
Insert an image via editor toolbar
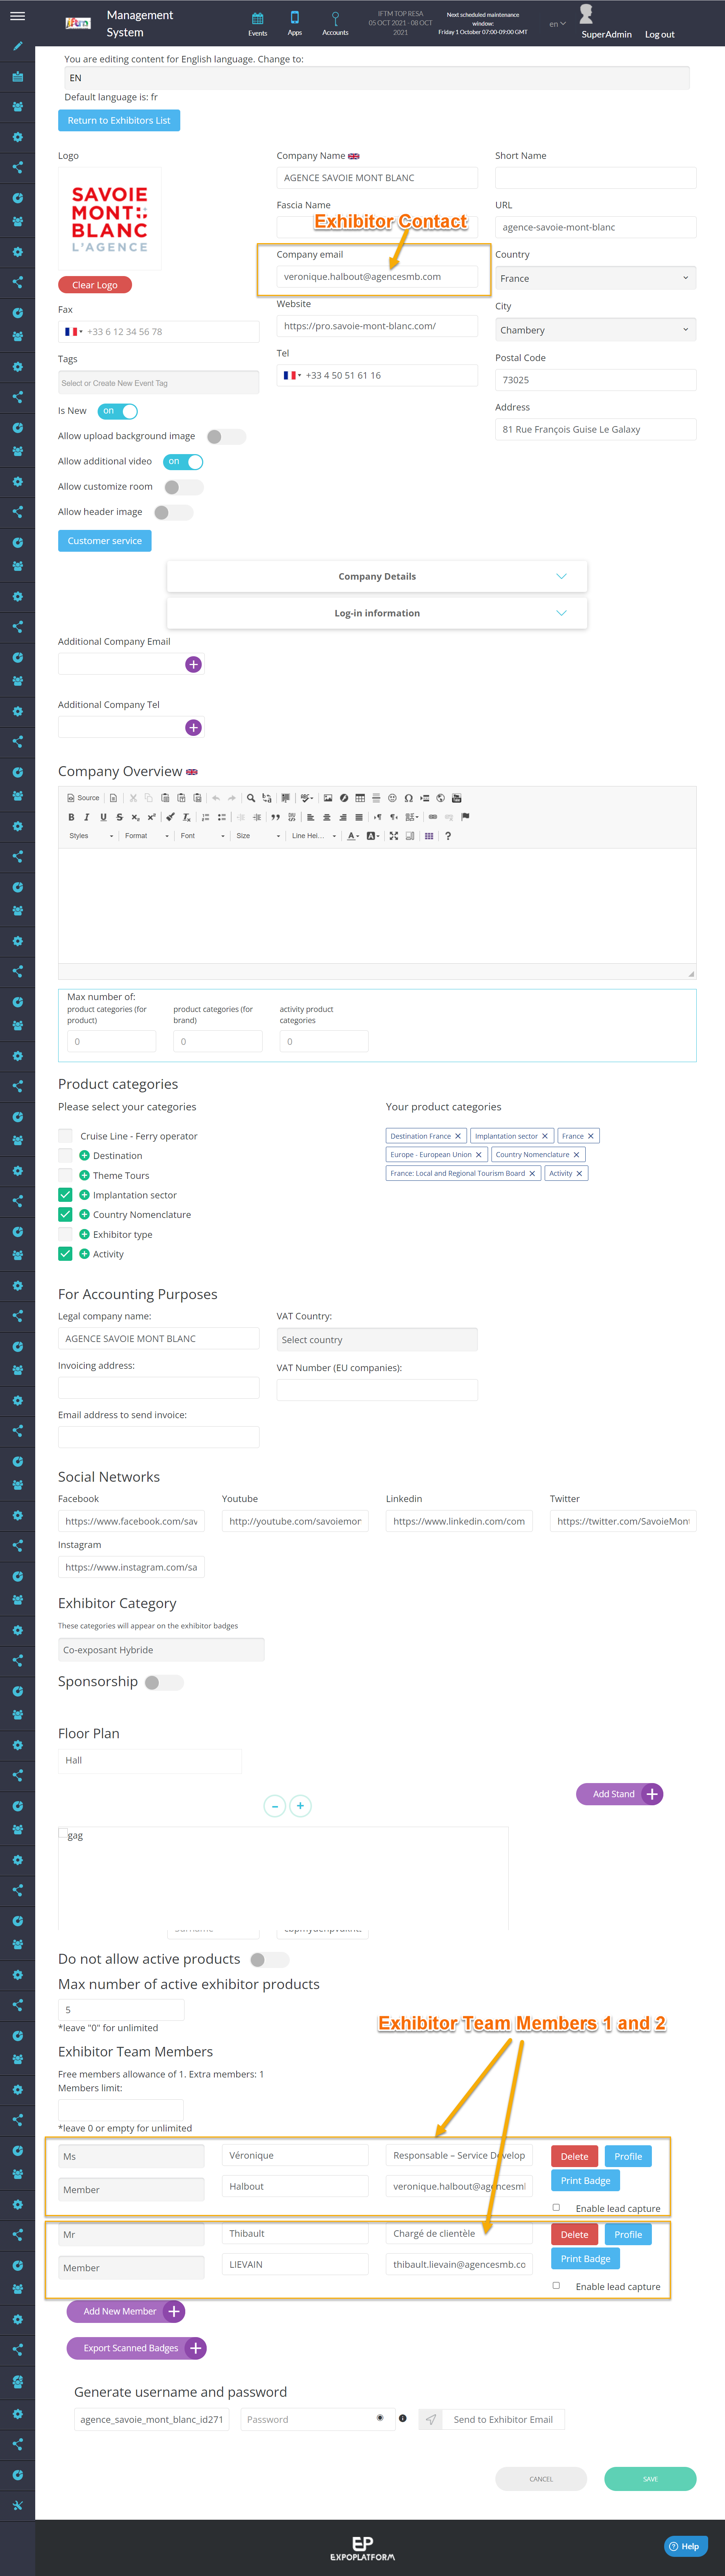[328, 798]
